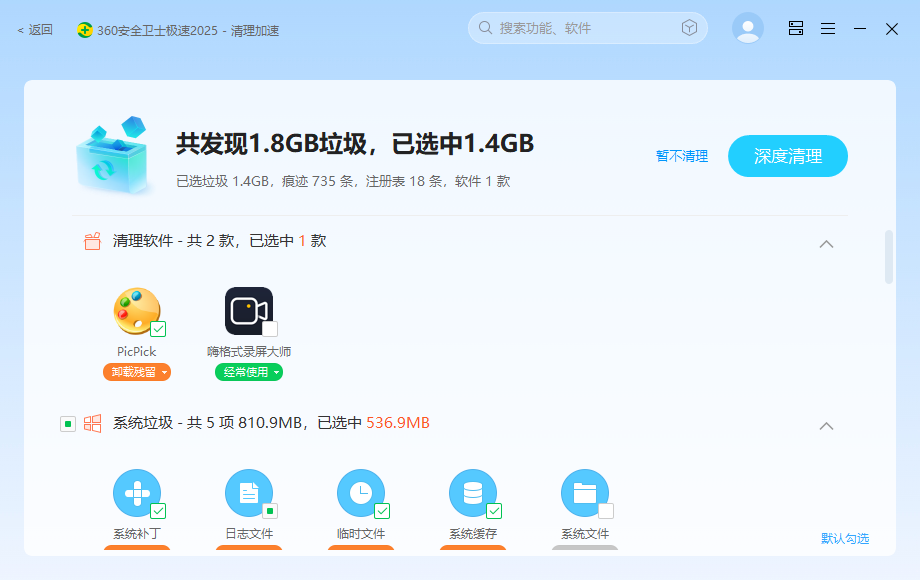The image size is (920, 580).
Task: Select the 系统补丁 cleanup icon
Action: pos(137,492)
